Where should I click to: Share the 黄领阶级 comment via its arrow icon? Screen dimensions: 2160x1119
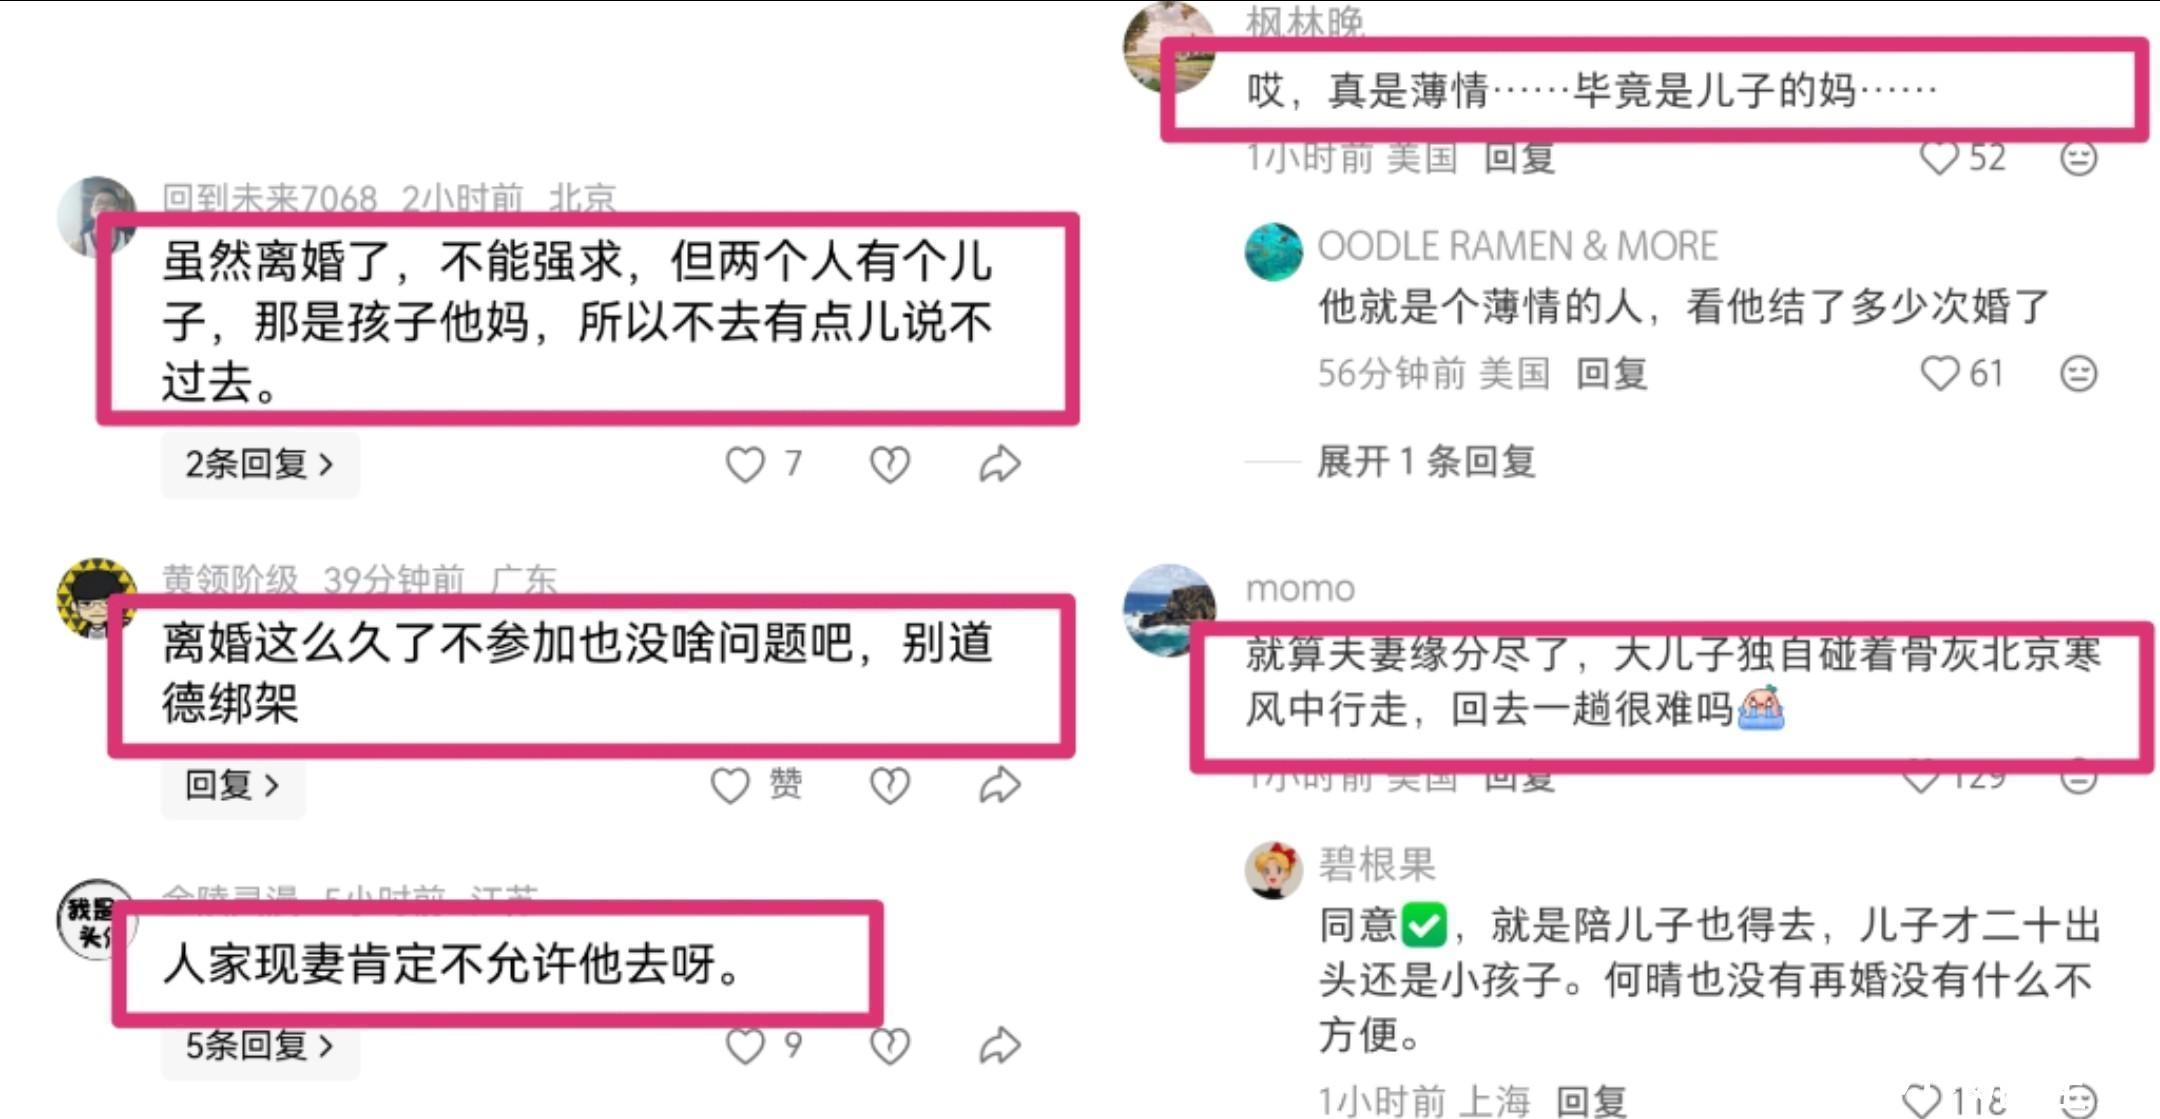[x=999, y=785]
